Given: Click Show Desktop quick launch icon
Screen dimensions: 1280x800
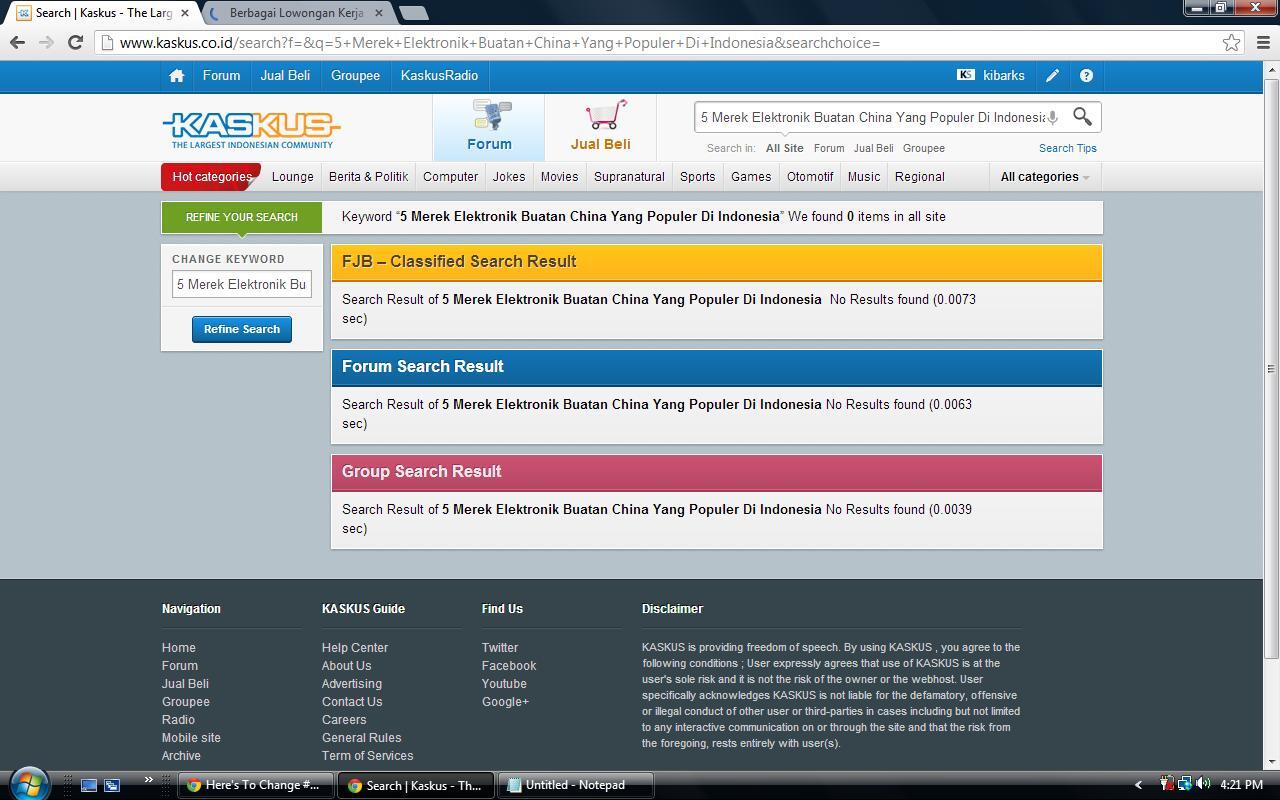Looking at the screenshot, I should click(x=89, y=785).
